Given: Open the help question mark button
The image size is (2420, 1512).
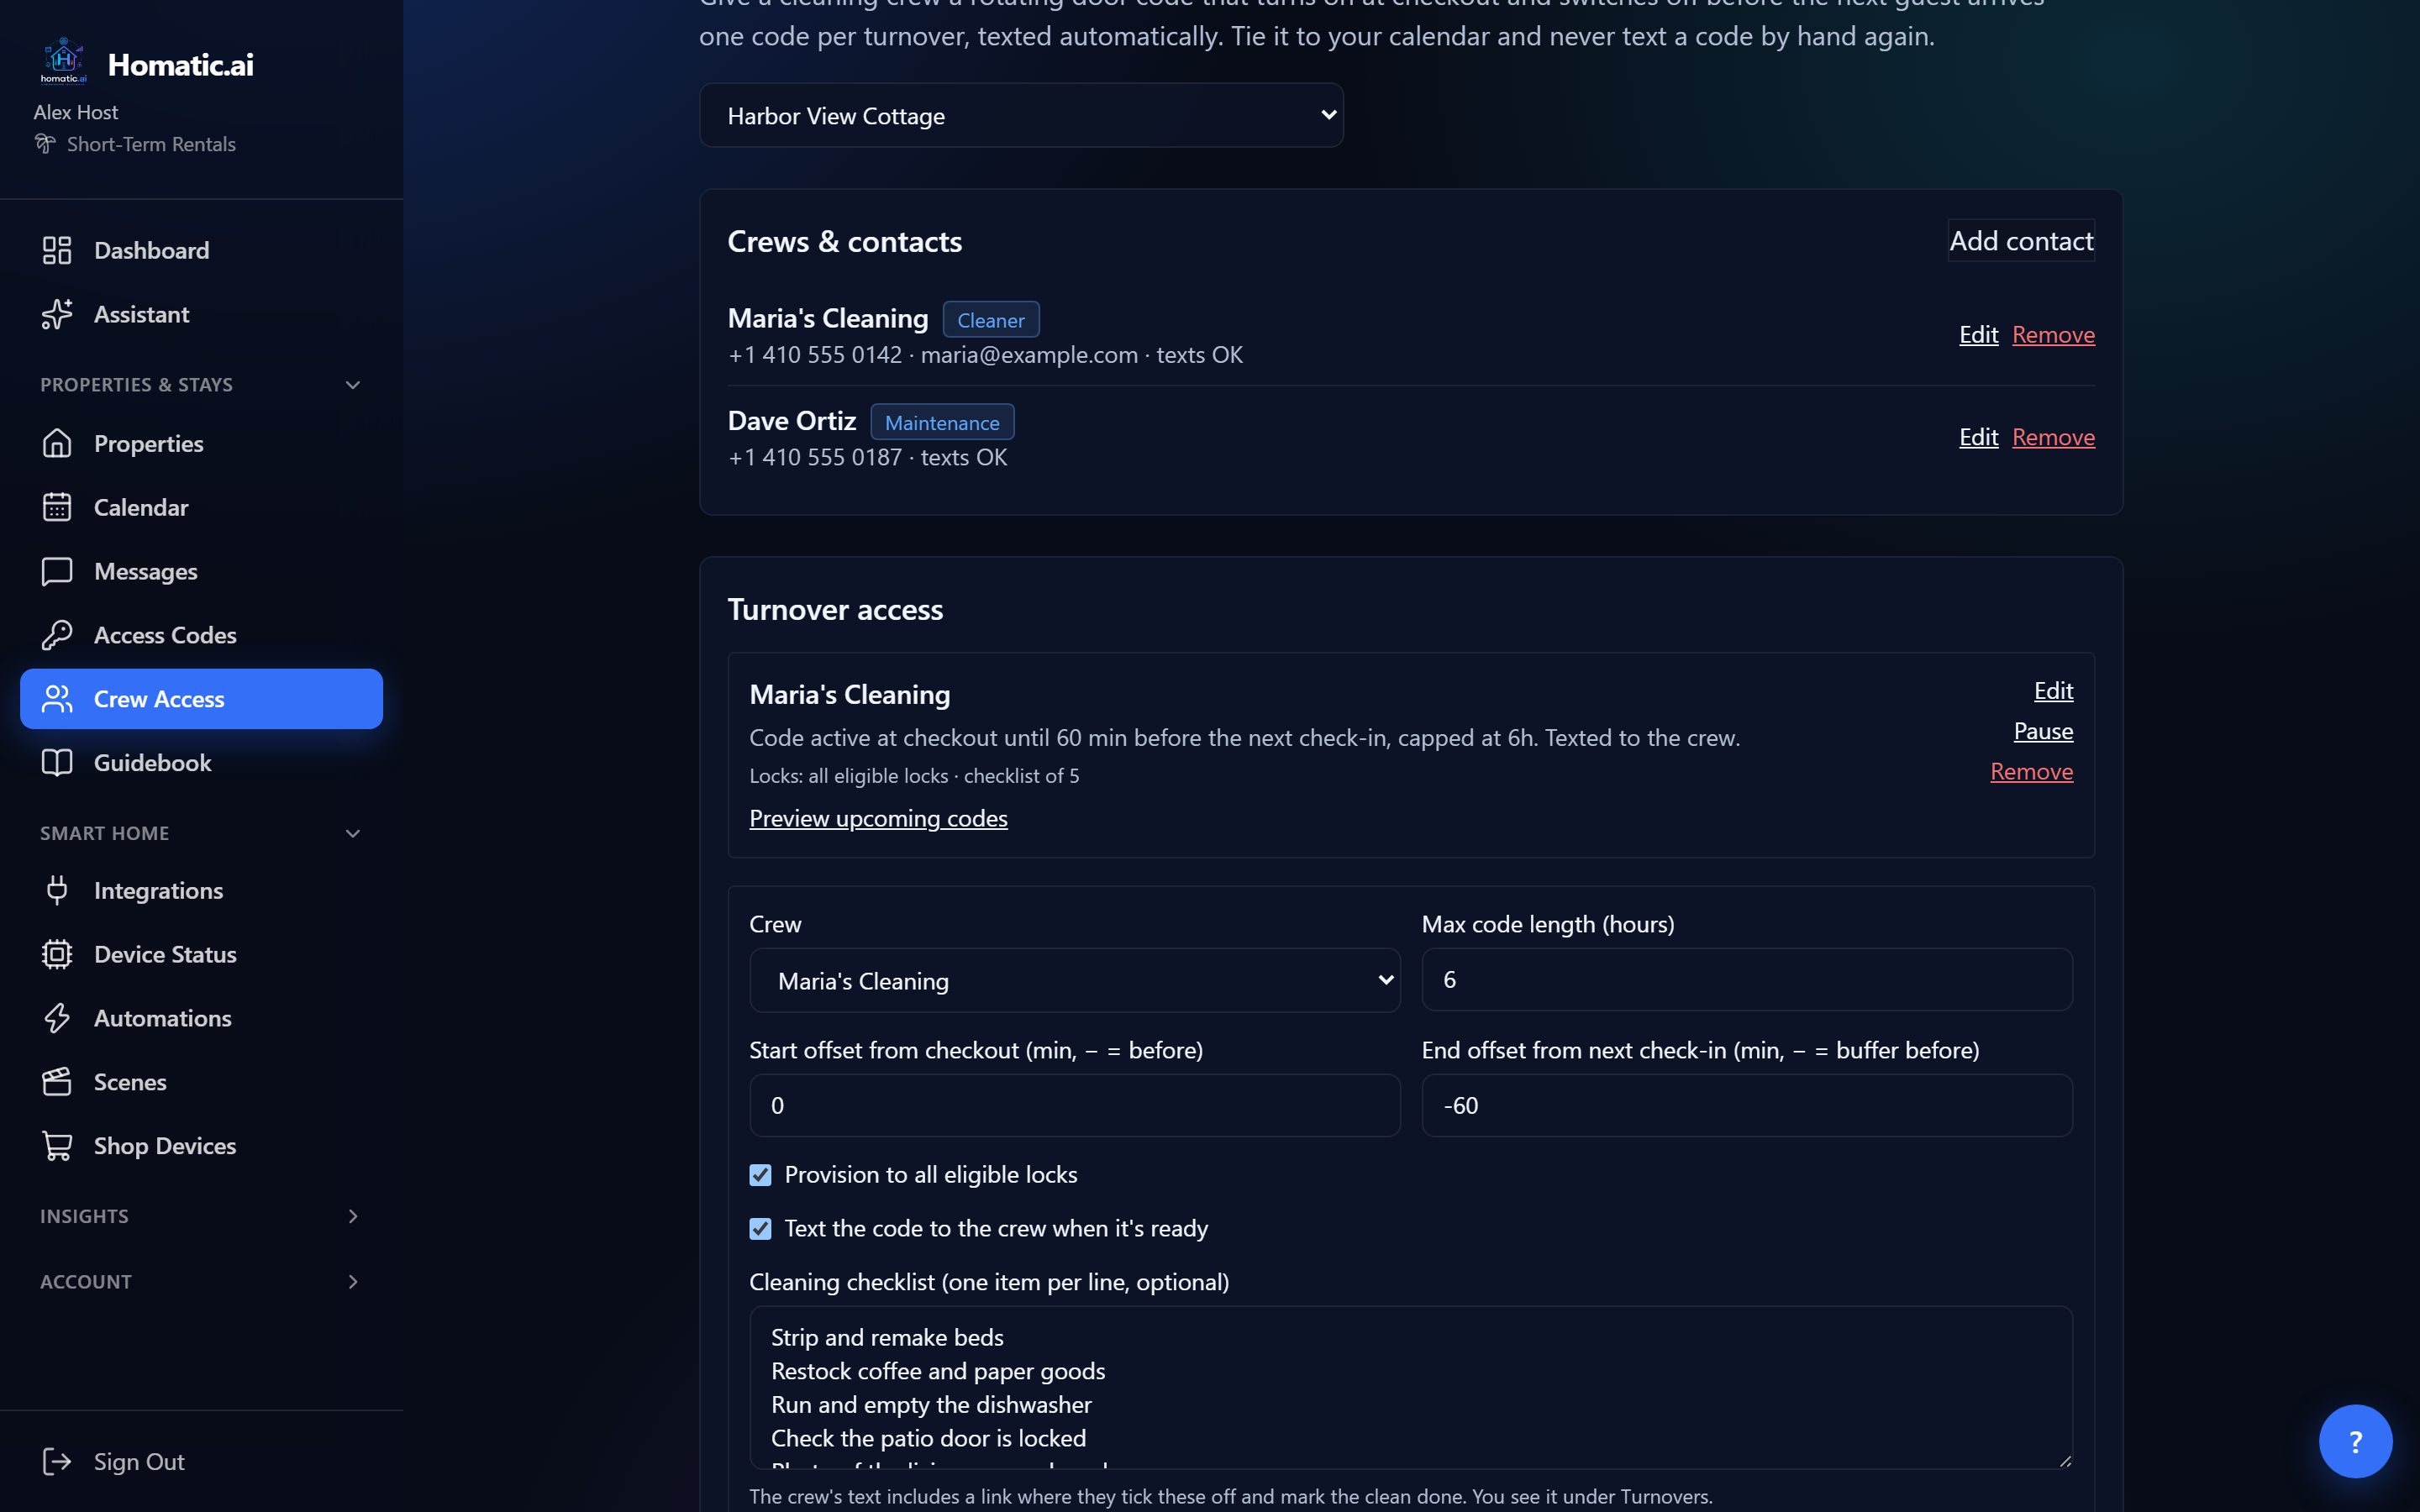Looking at the screenshot, I should (2355, 1441).
